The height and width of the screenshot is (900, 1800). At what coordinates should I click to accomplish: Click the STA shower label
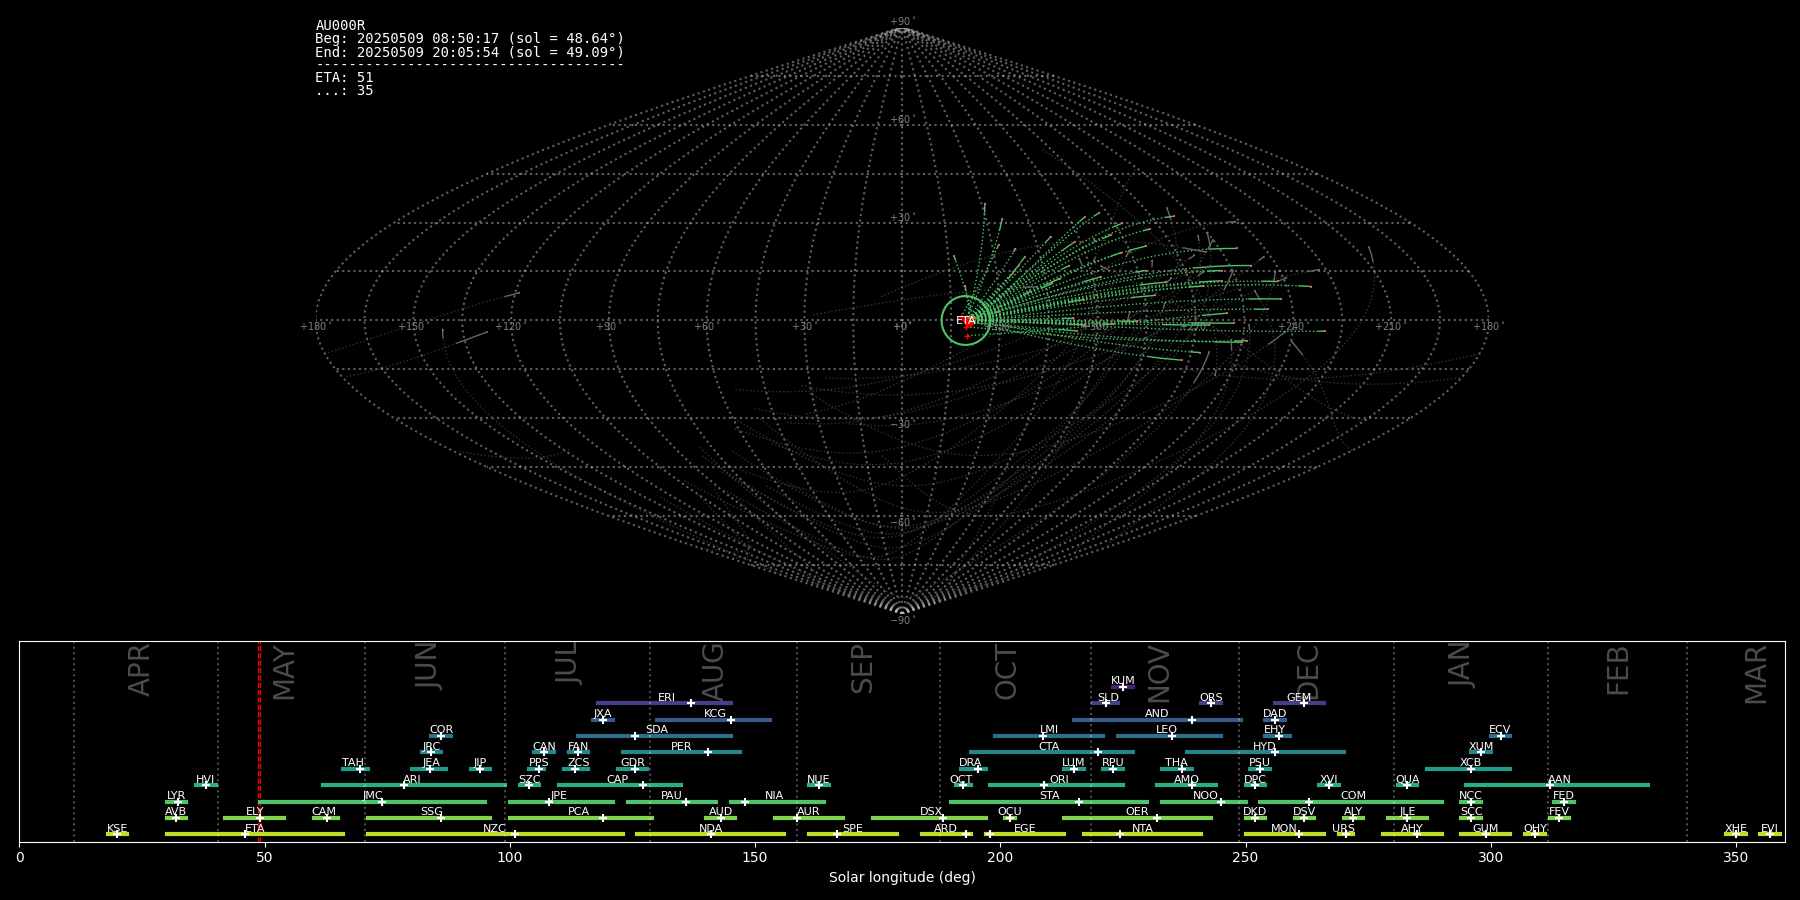point(1049,795)
